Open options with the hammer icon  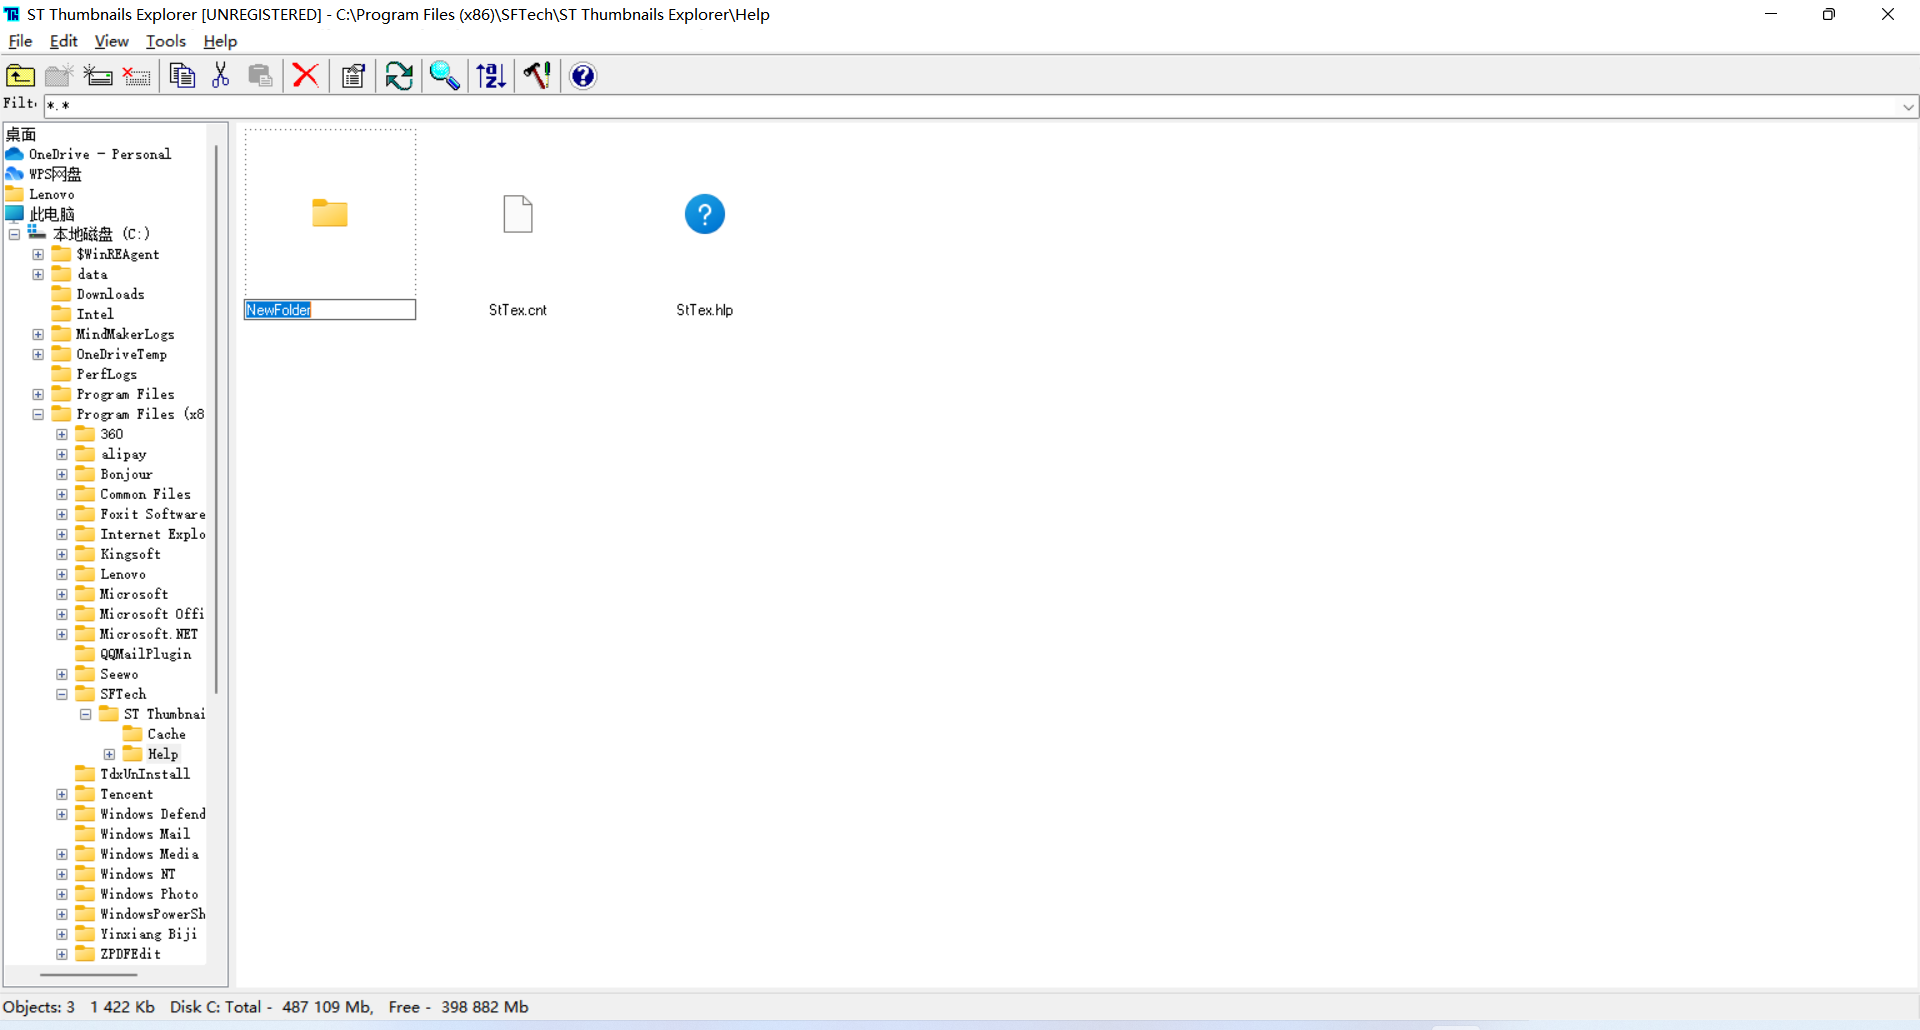[537, 76]
